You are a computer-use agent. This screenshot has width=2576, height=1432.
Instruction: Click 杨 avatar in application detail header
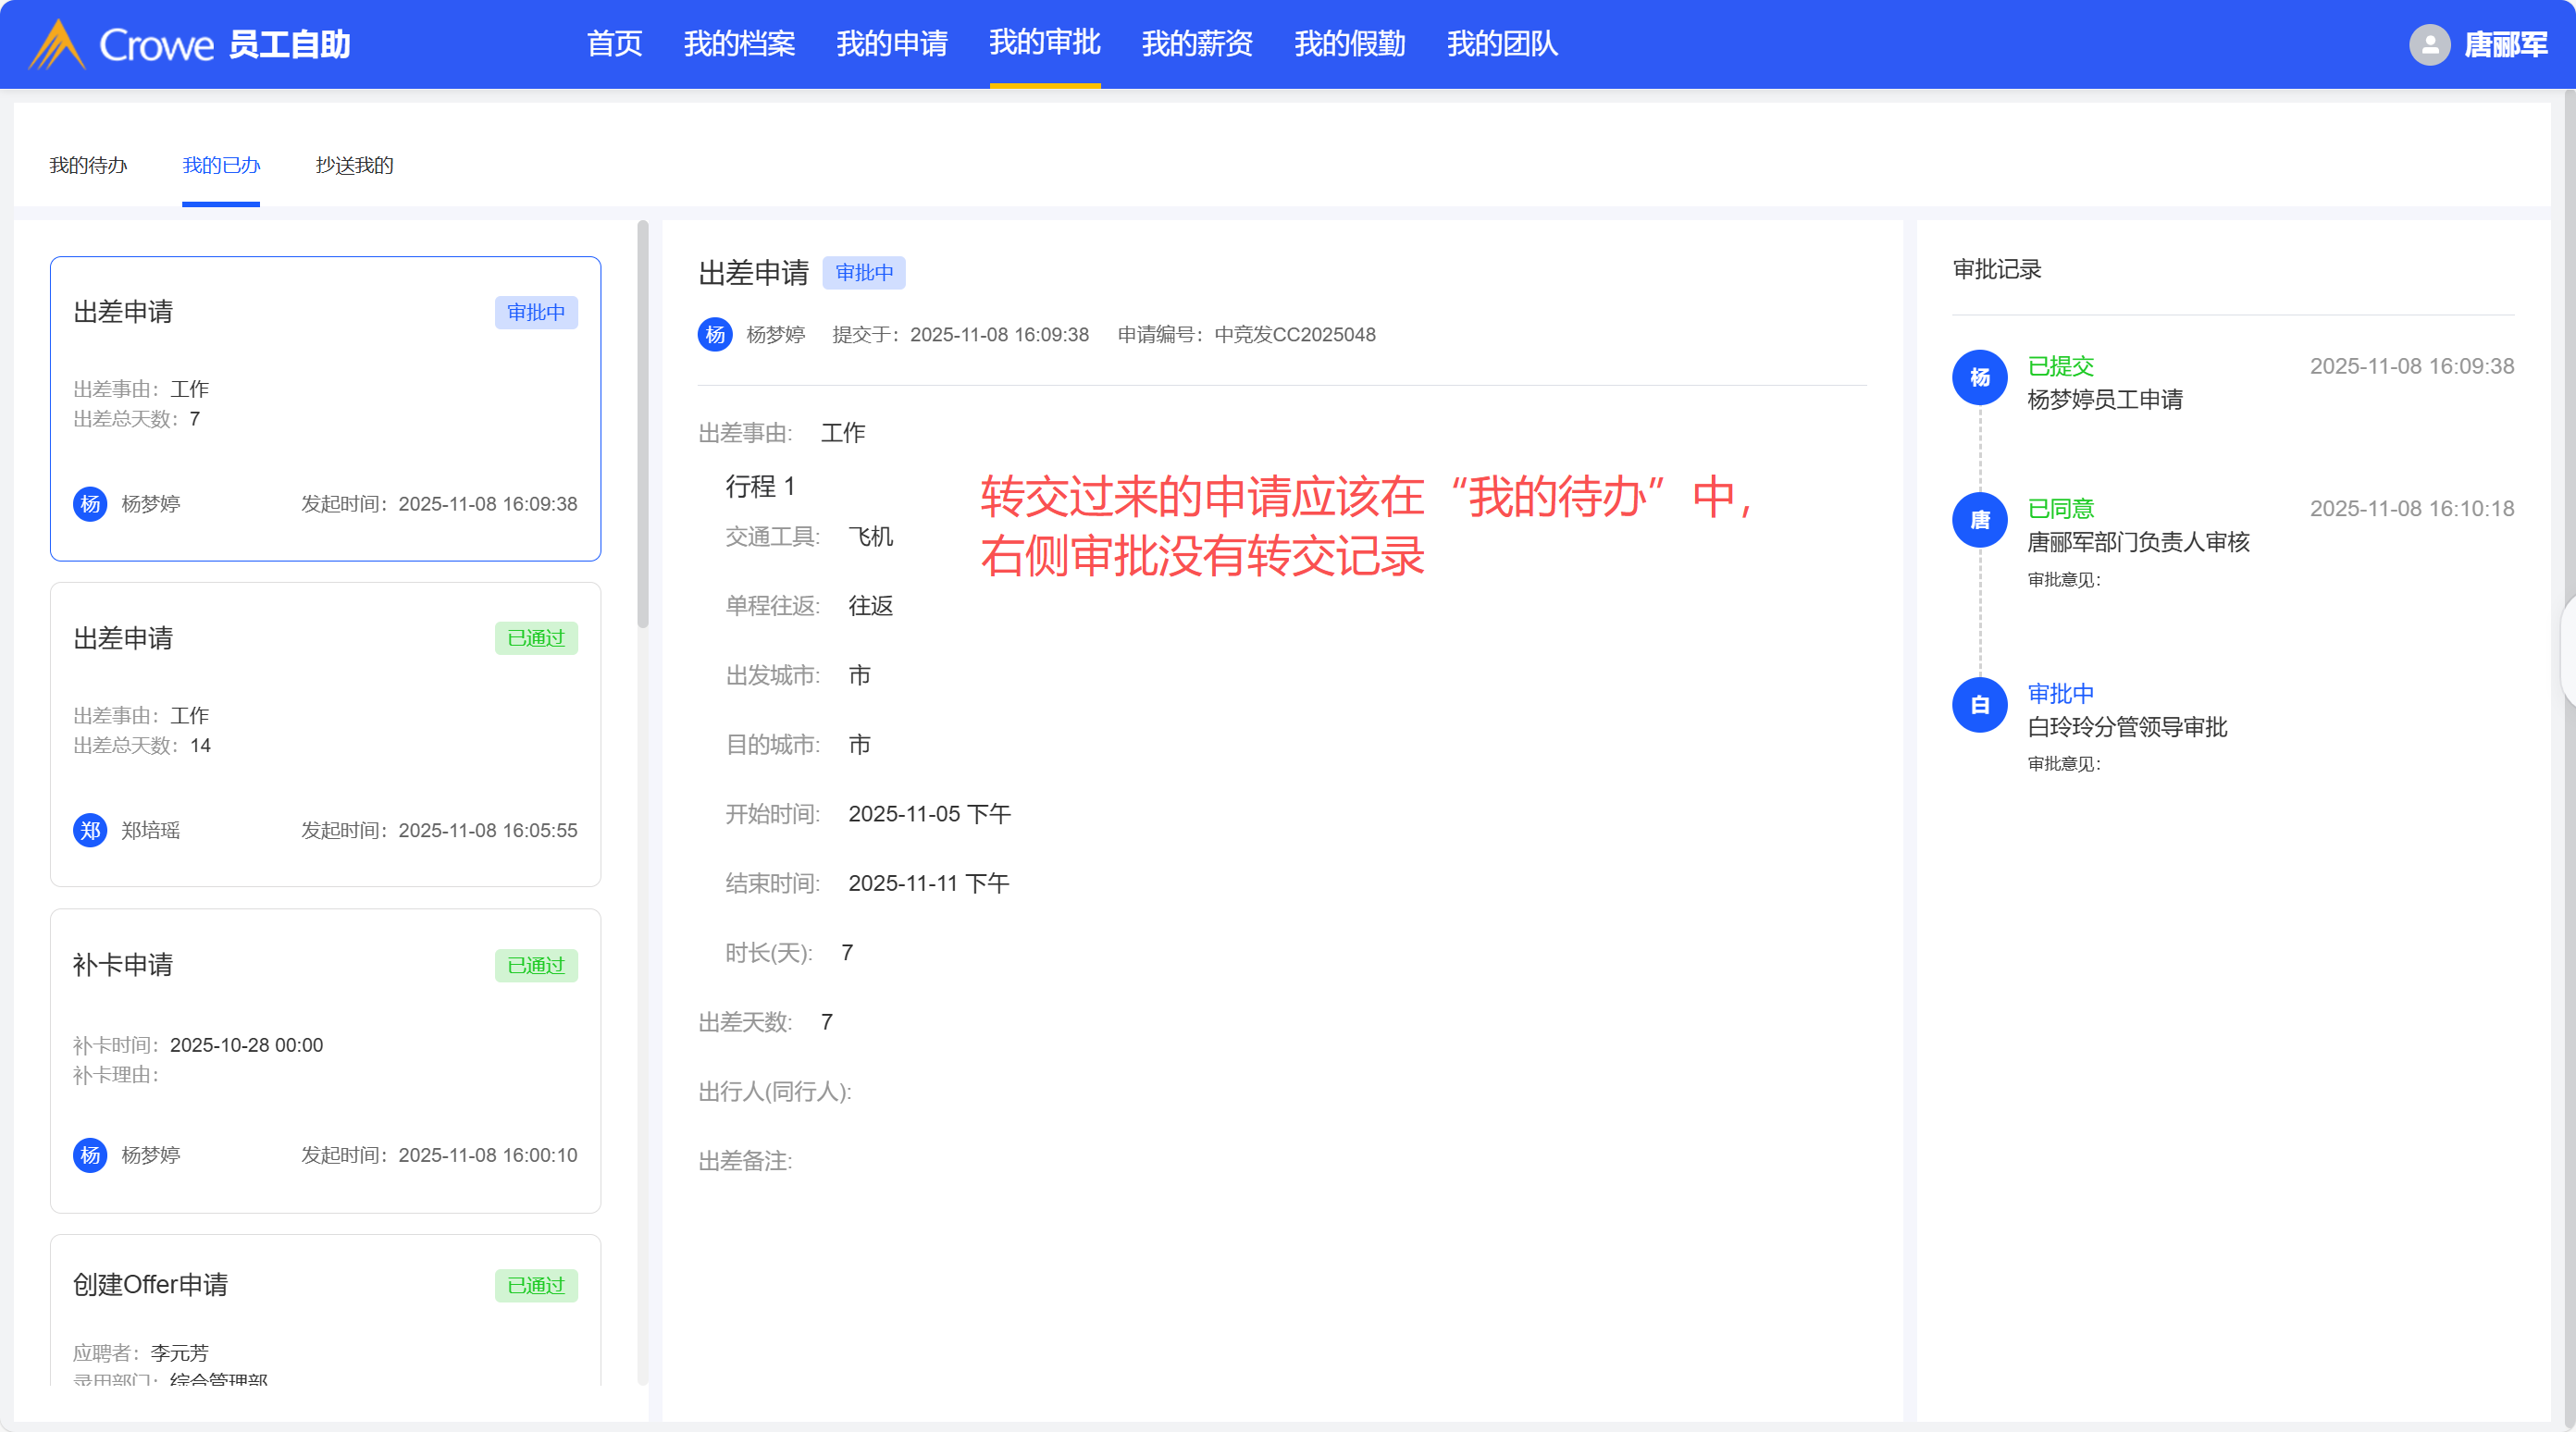coord(715,335)
